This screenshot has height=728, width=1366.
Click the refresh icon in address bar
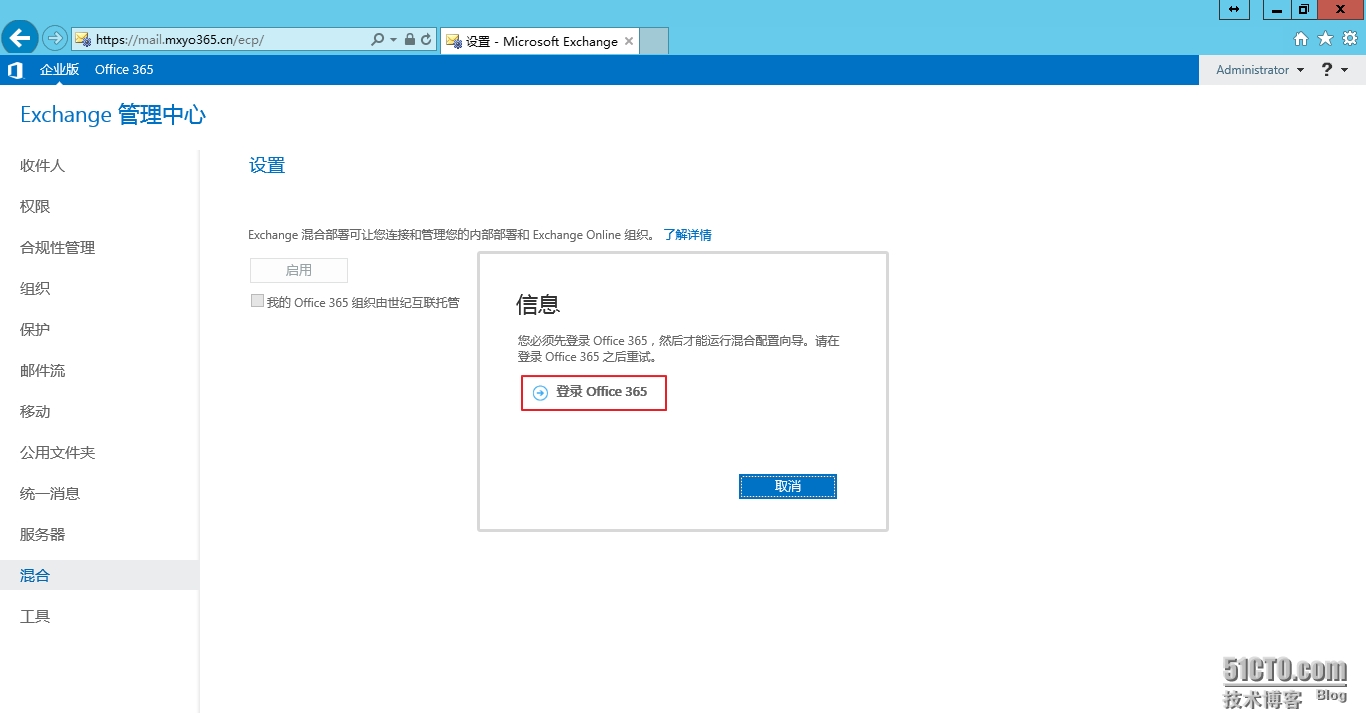[x=426, y=40]
